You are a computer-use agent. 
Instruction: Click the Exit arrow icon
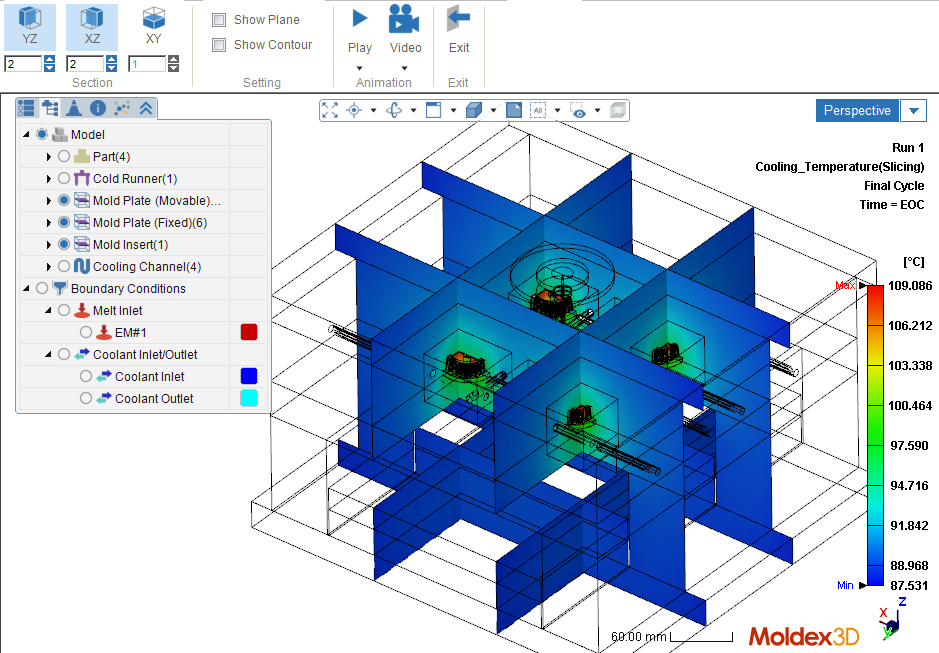(x=459, y=19)
